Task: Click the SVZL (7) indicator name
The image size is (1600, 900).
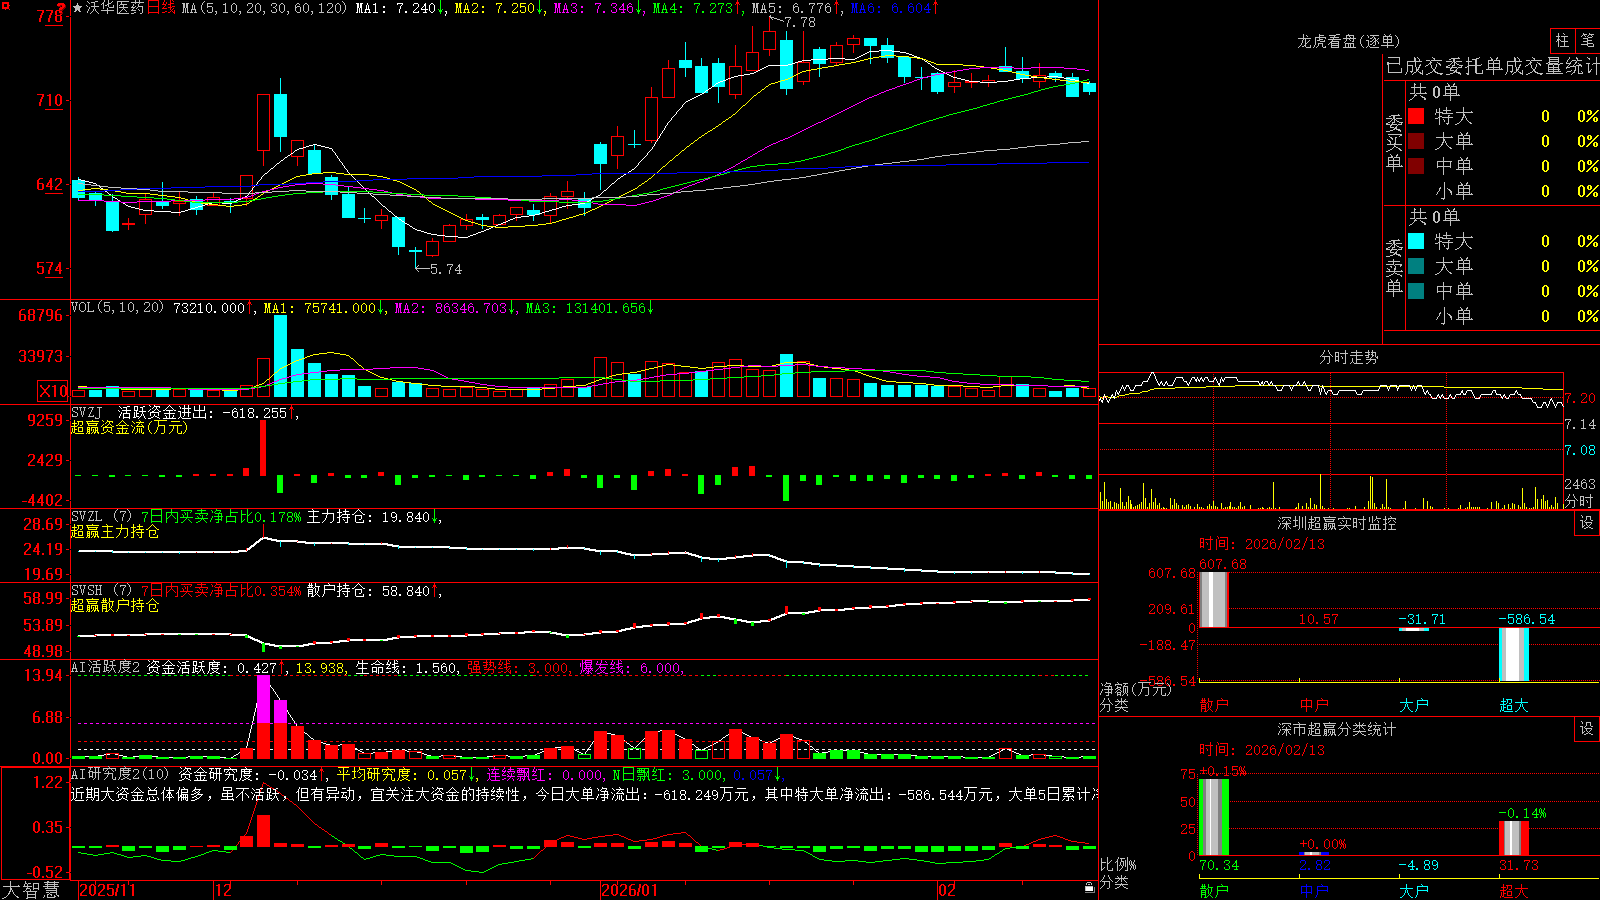Action: (101, 517)
